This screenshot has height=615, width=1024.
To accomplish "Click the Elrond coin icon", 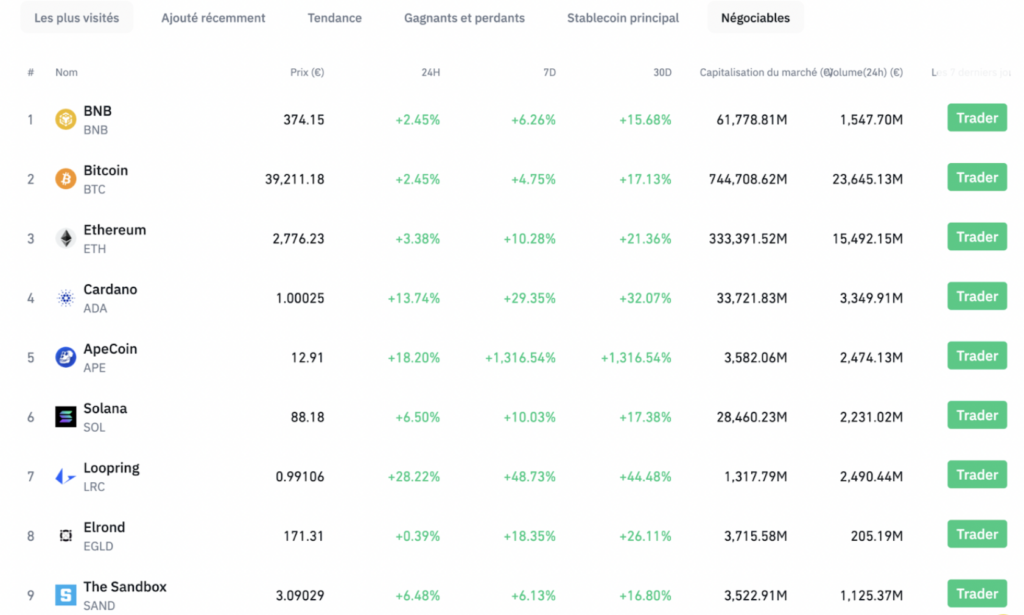I will pyautogui.click(x=64, y=534).
